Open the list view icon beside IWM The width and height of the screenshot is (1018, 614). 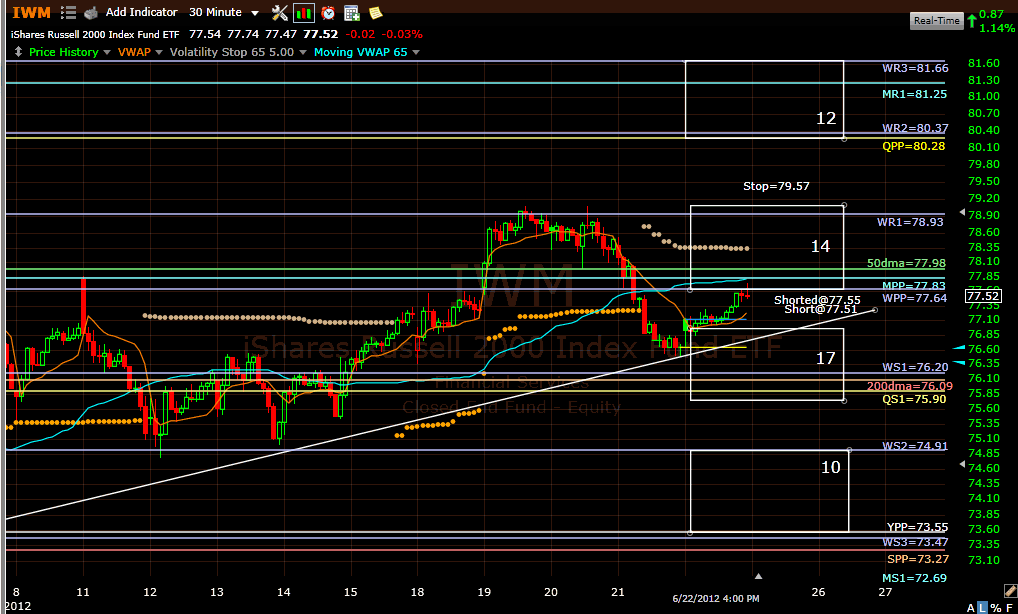68,12
